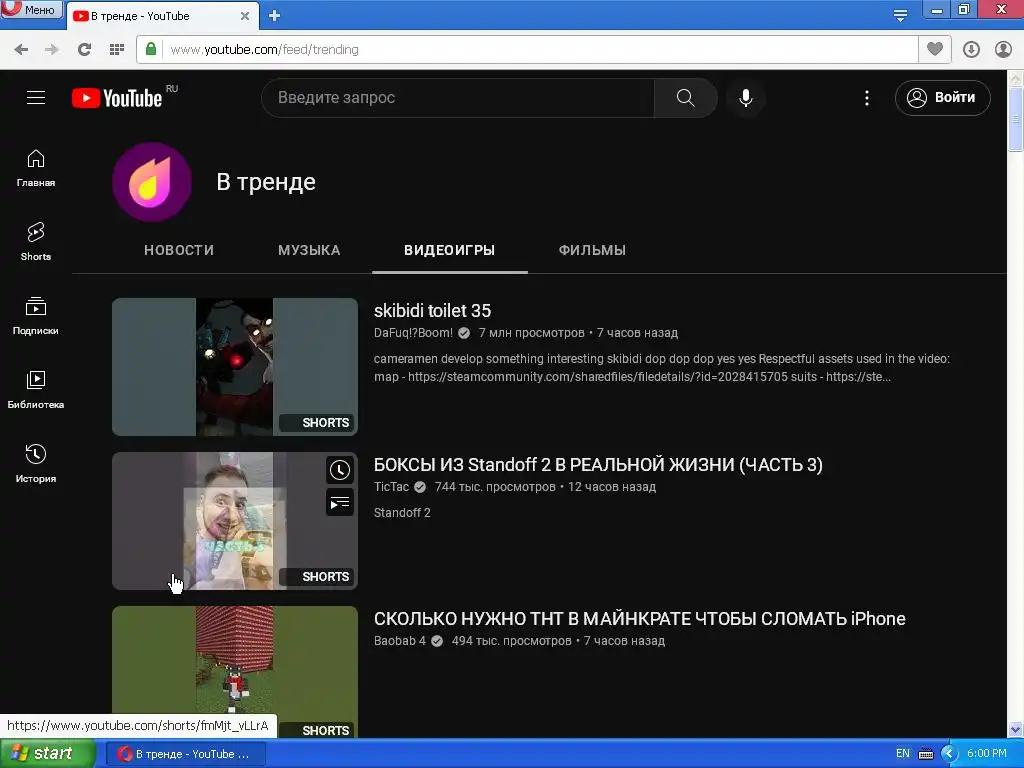Go to Главная in sidebar
The width and height of the screenshot is (1024, 768).
coord(36,168)
